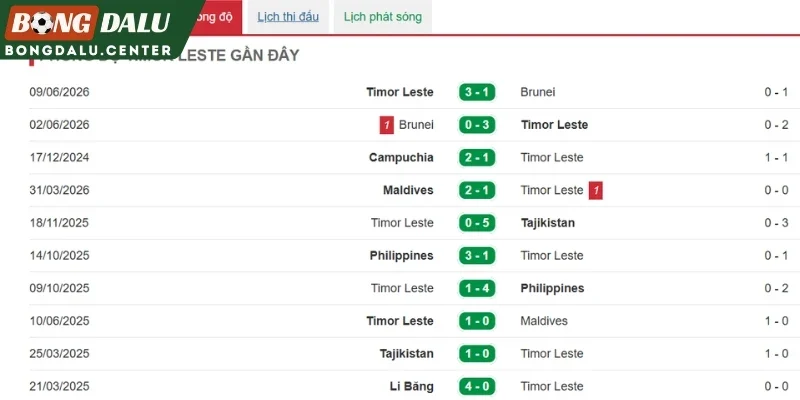Click the bongdalu.center site address text

[88, 50]
